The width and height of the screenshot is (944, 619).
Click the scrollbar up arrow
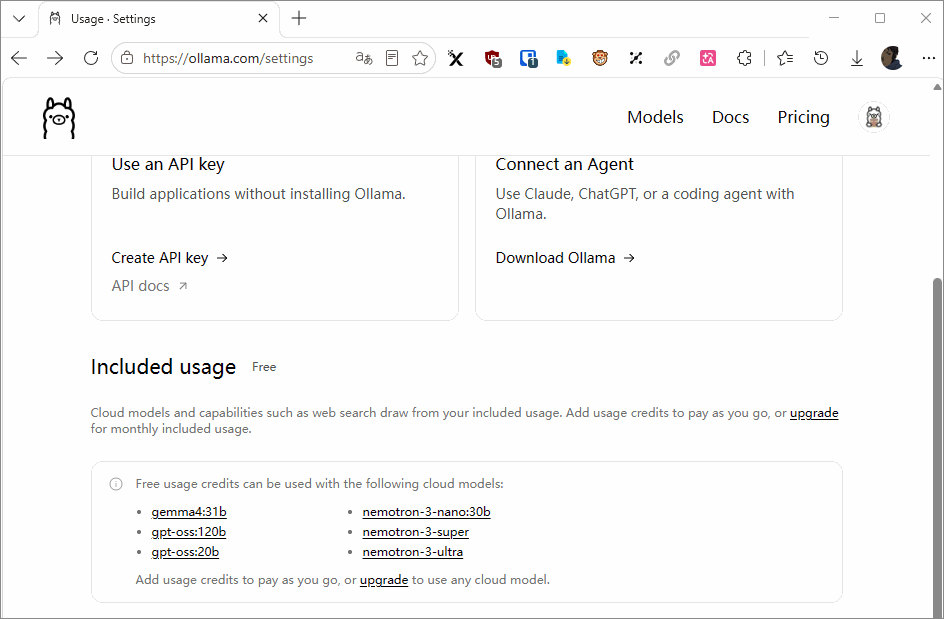click(937, 87)
